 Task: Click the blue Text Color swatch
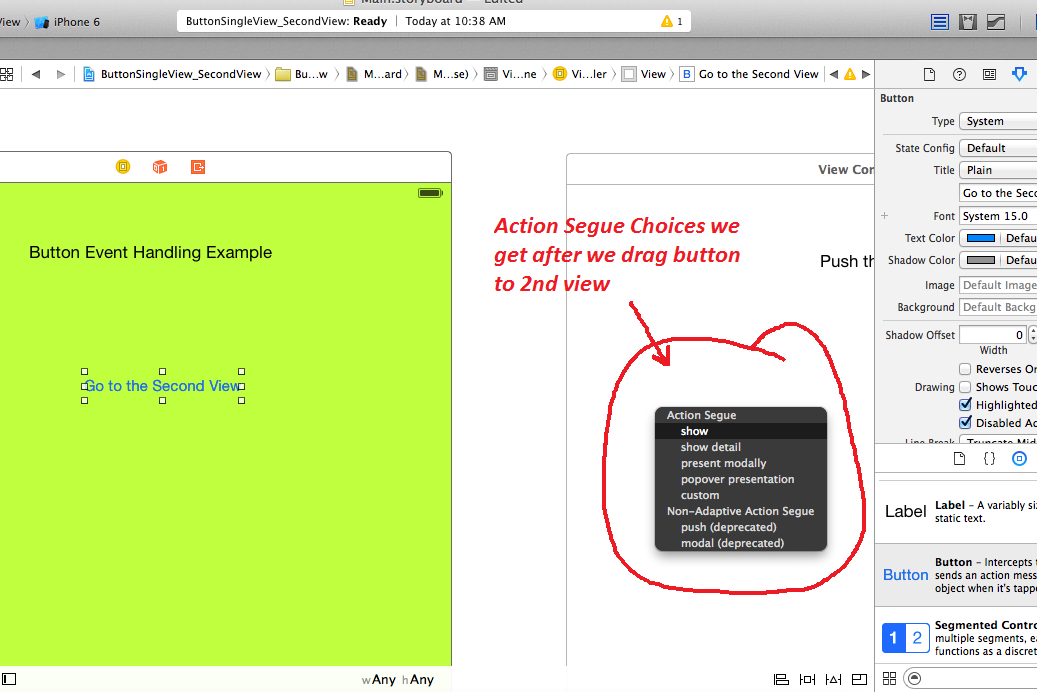[x=979, y=238]
